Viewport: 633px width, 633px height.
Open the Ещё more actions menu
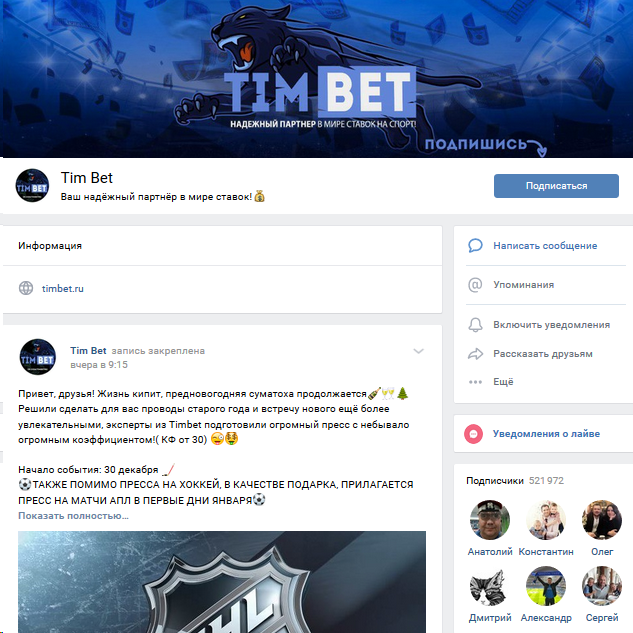pos(503,382)
